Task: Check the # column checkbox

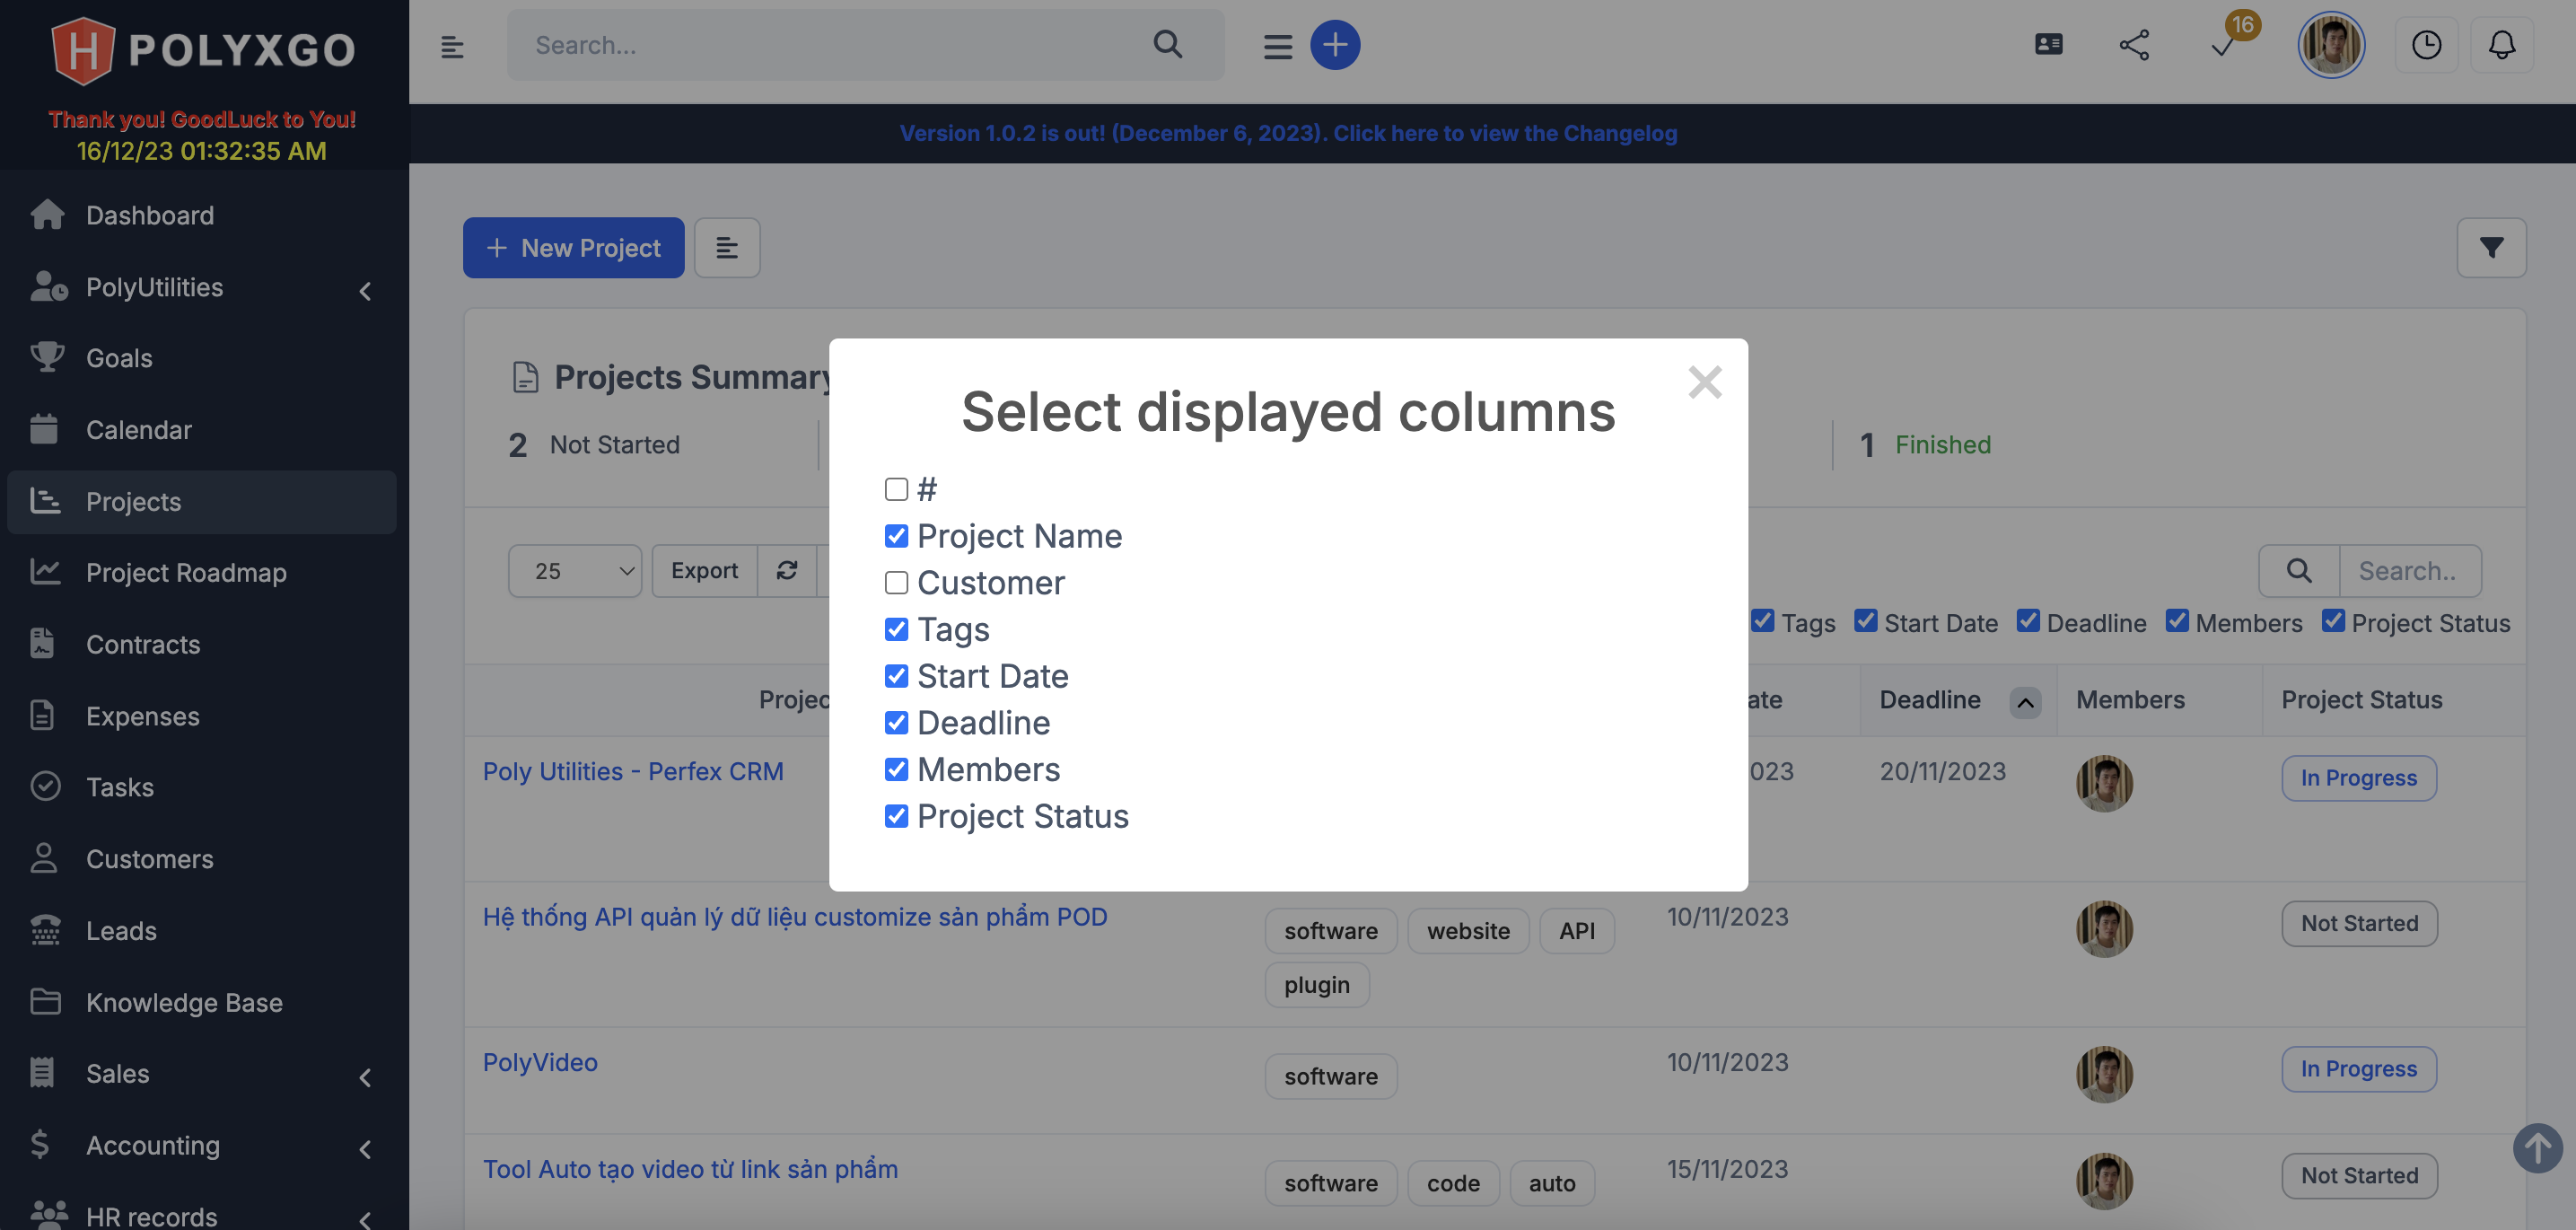Action: pyautogui.click(x=896, y=489)
